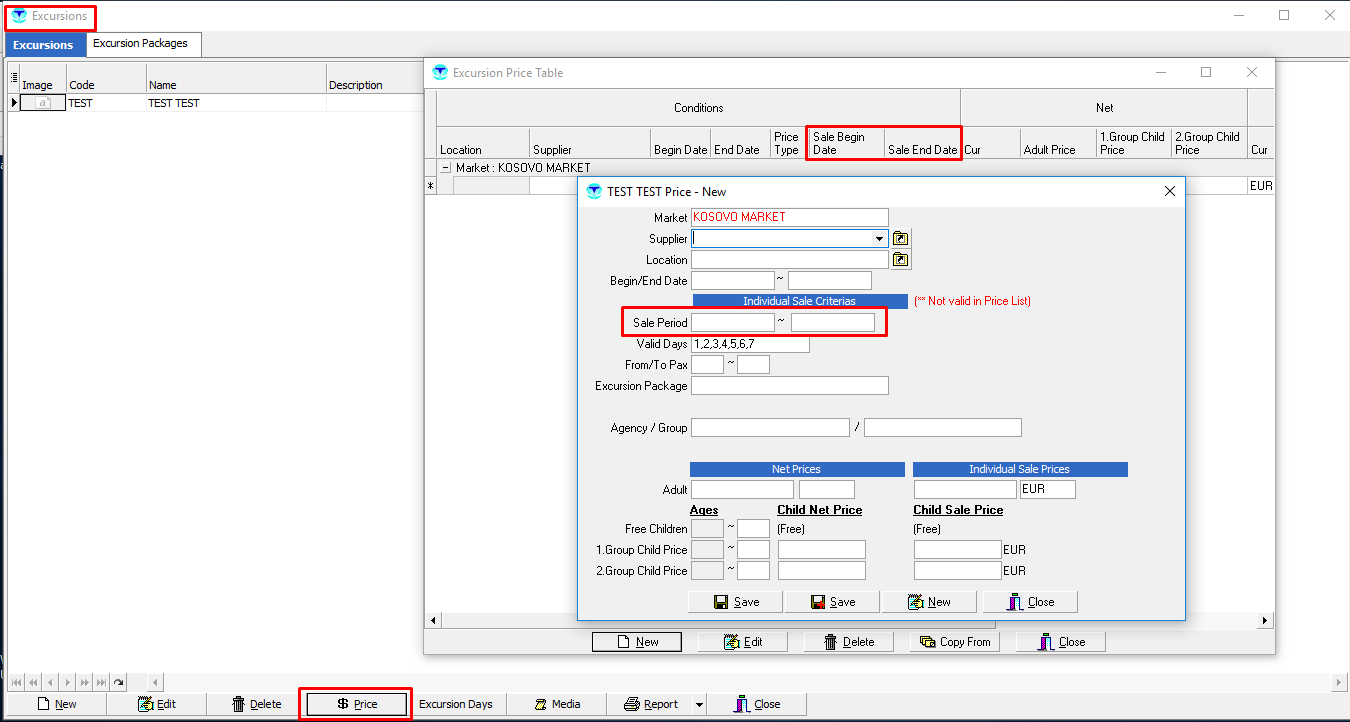This screenshot has height=722, width=1350.
Task: Select the Excursions tab
Action: (43, 45)
